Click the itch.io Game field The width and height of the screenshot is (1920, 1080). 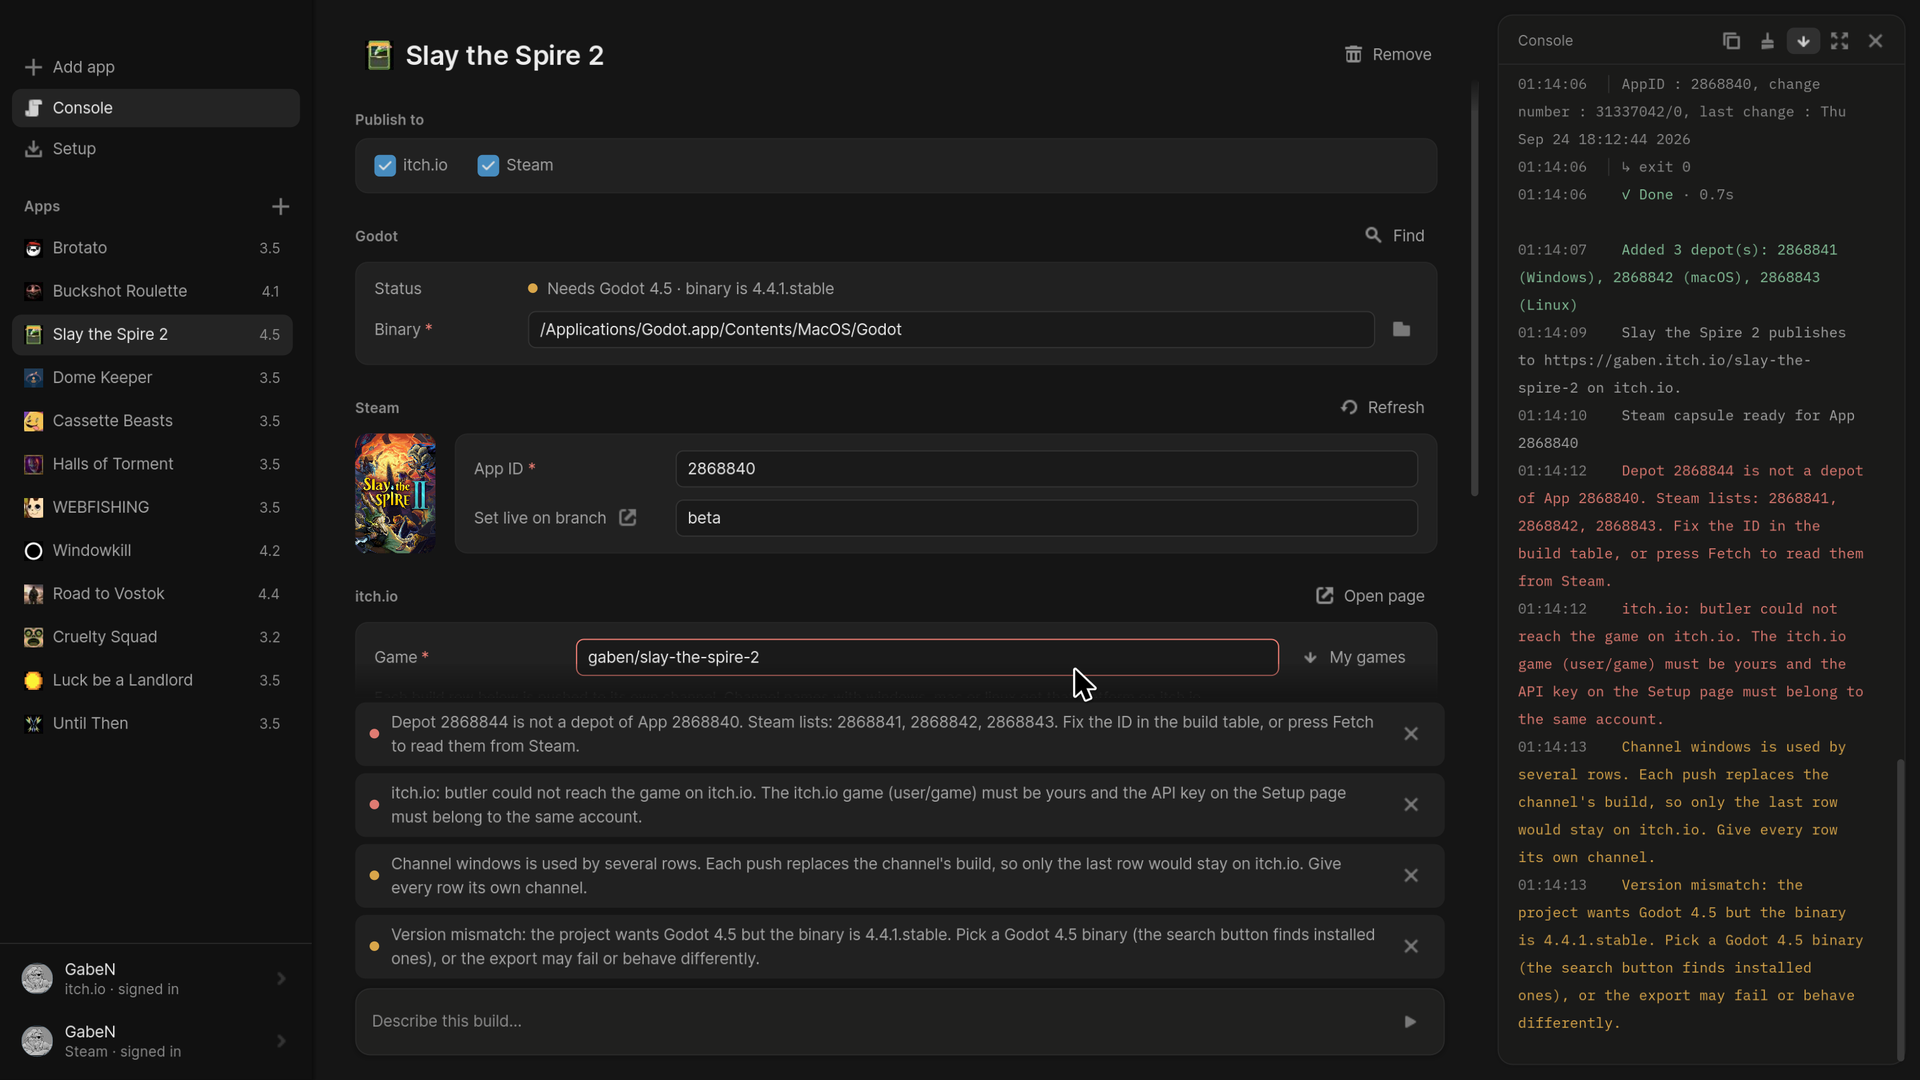pyautogui.click(x=927, y=657)
